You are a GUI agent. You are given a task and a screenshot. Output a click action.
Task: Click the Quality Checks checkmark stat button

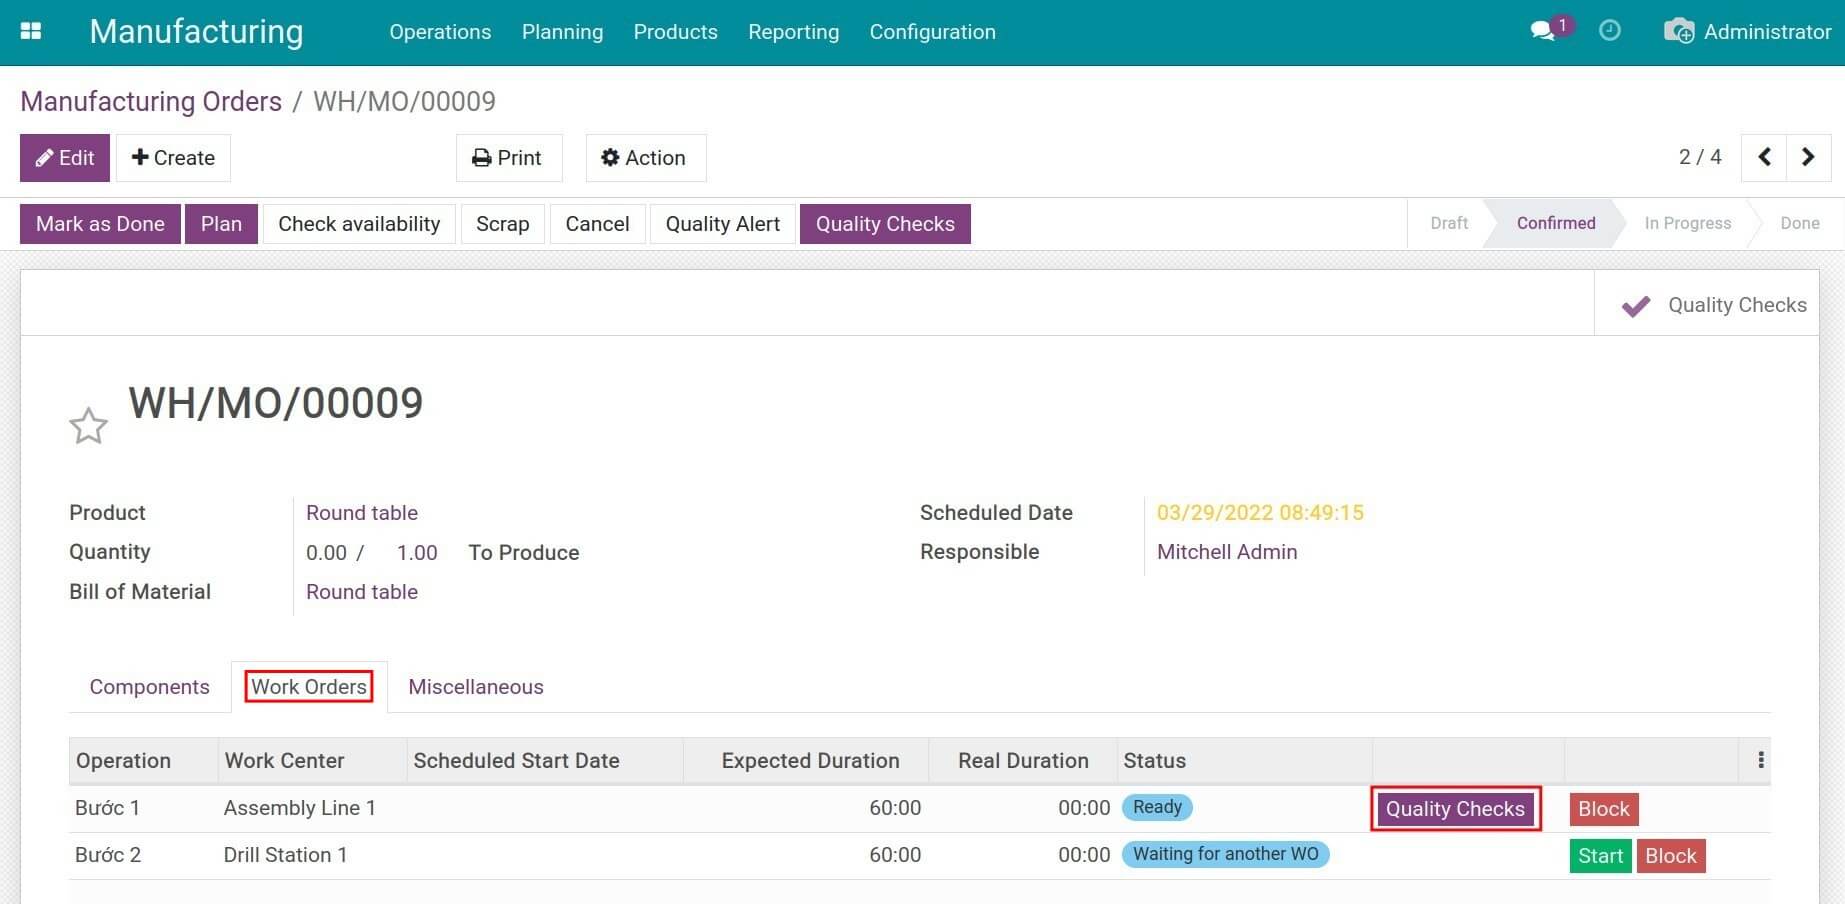click(x=1712, y=305)
